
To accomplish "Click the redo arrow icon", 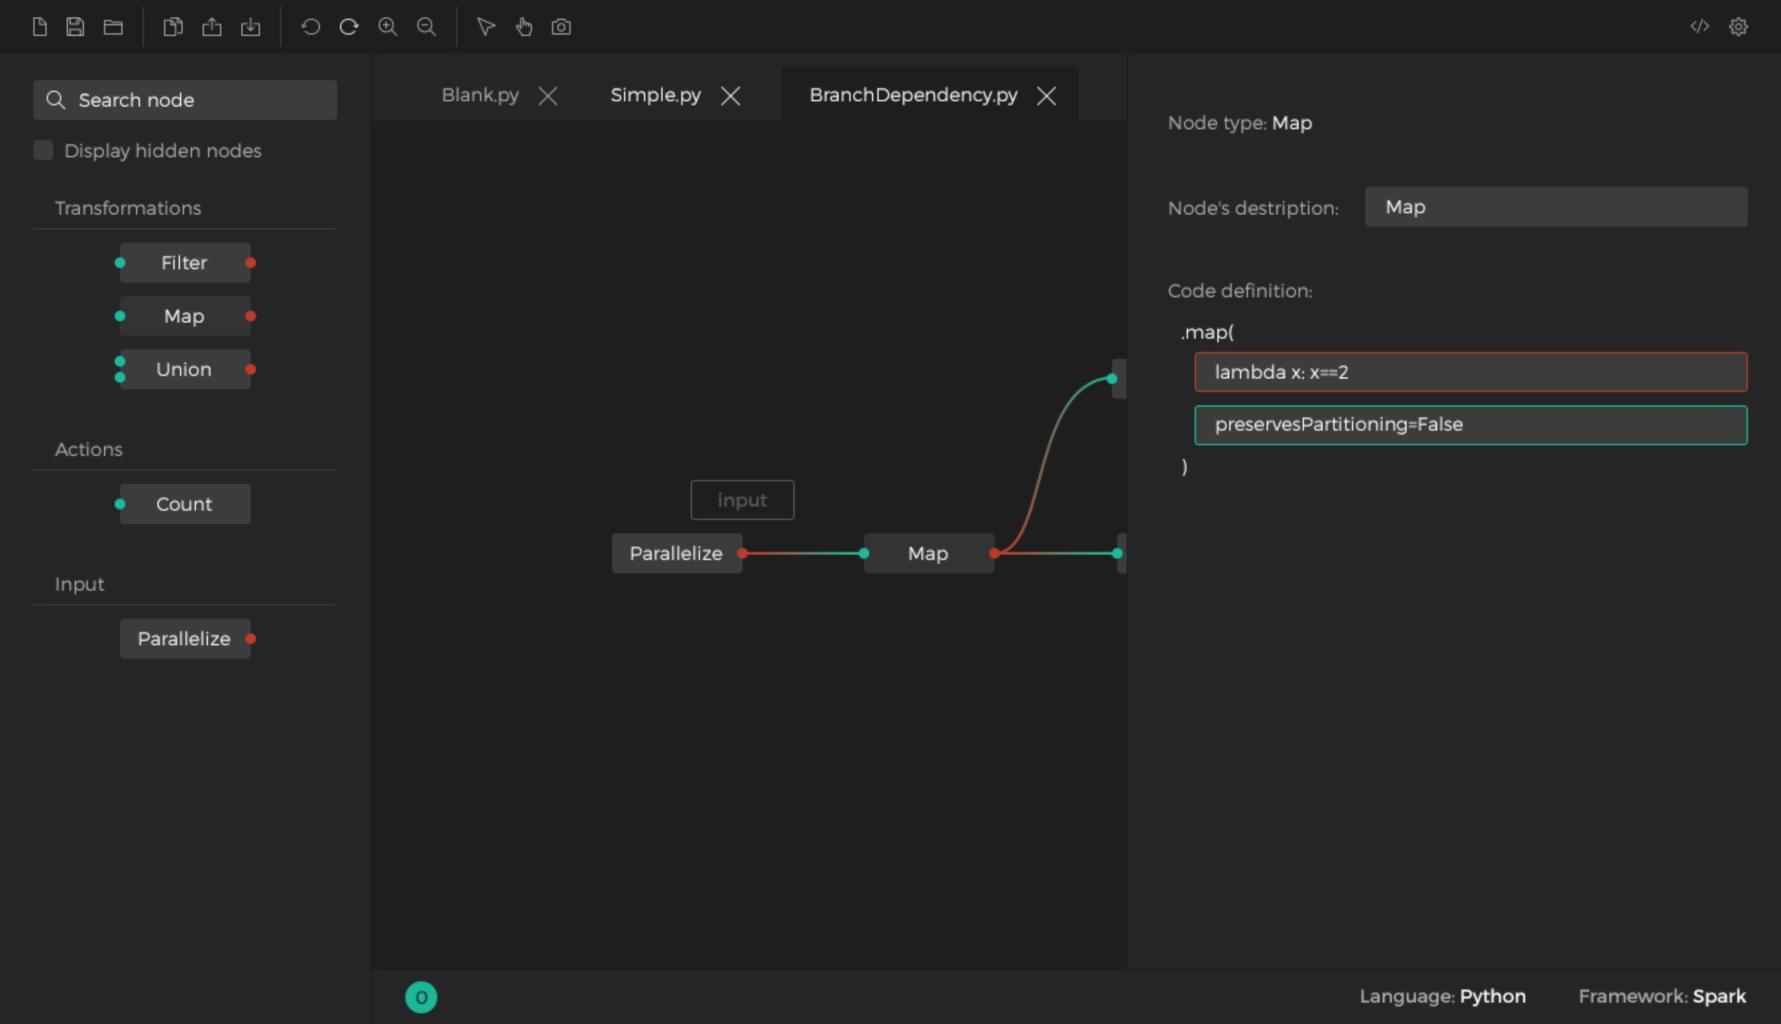I will (x=349, y=27).
